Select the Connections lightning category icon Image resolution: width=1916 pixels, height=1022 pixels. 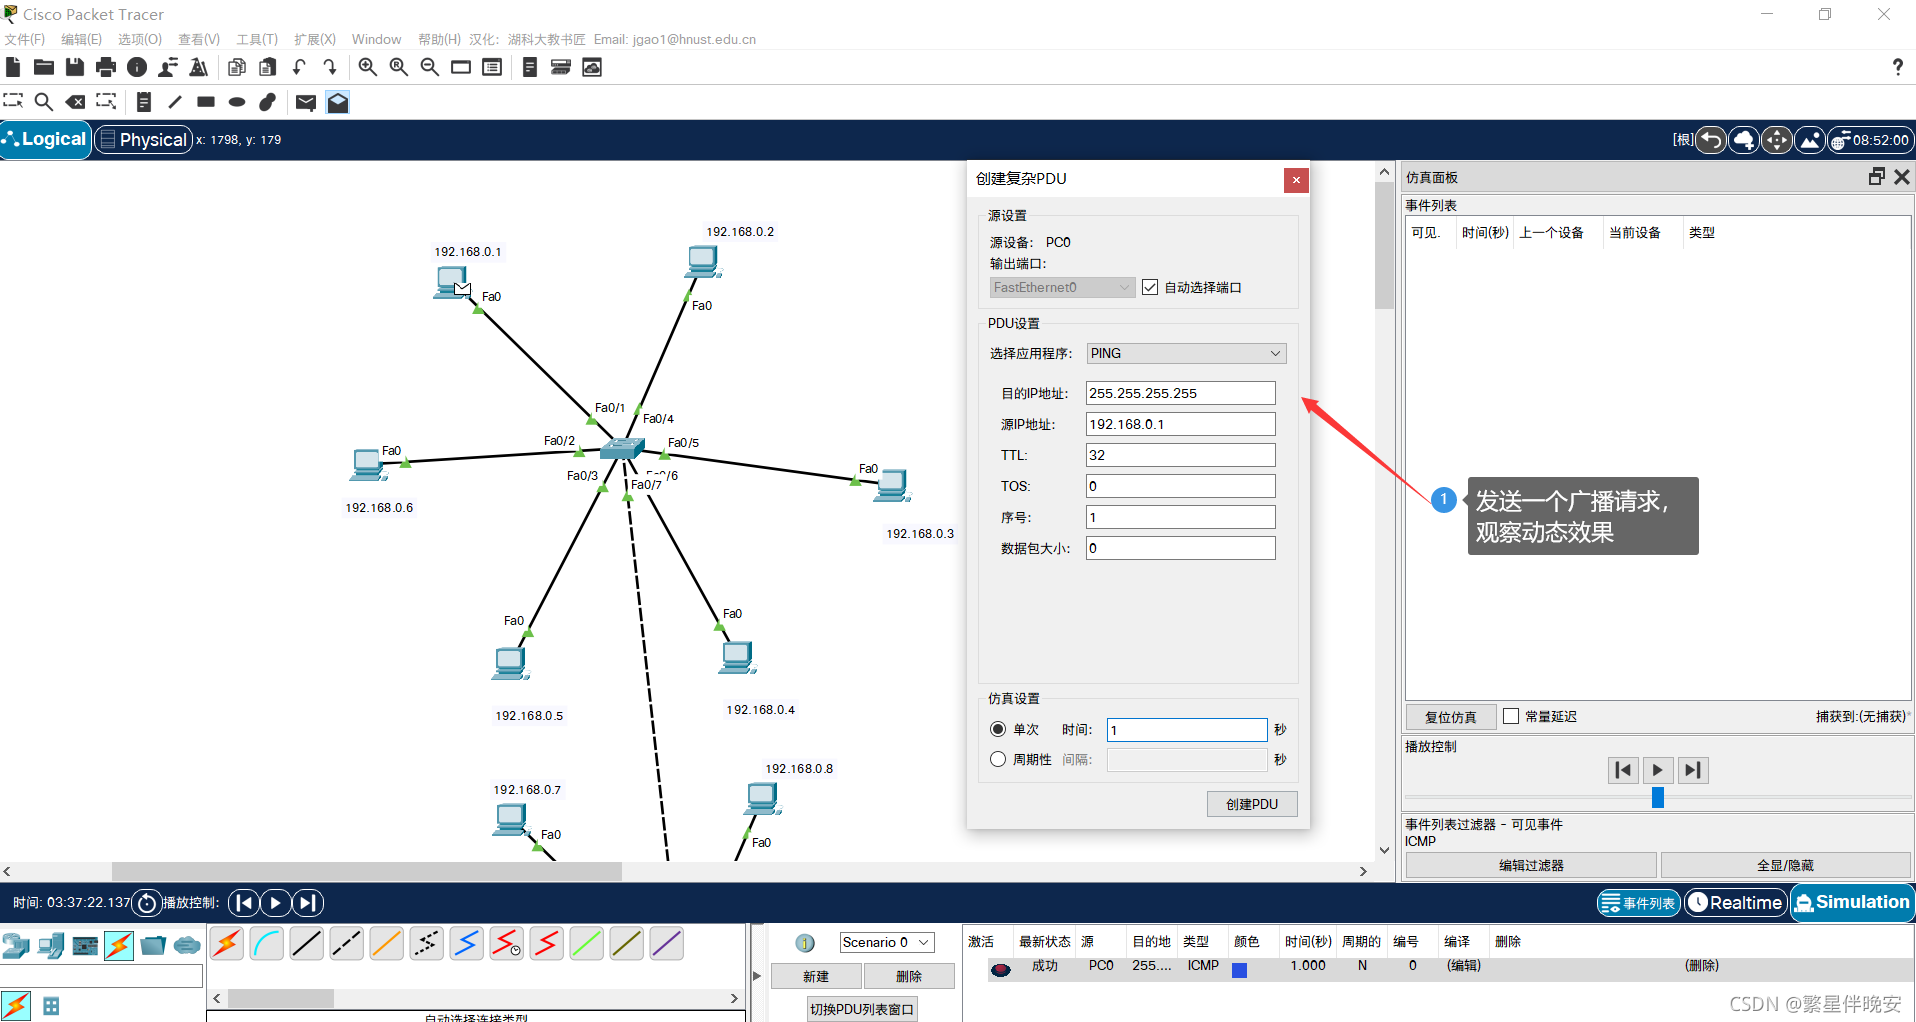click(x=119, y=945)
